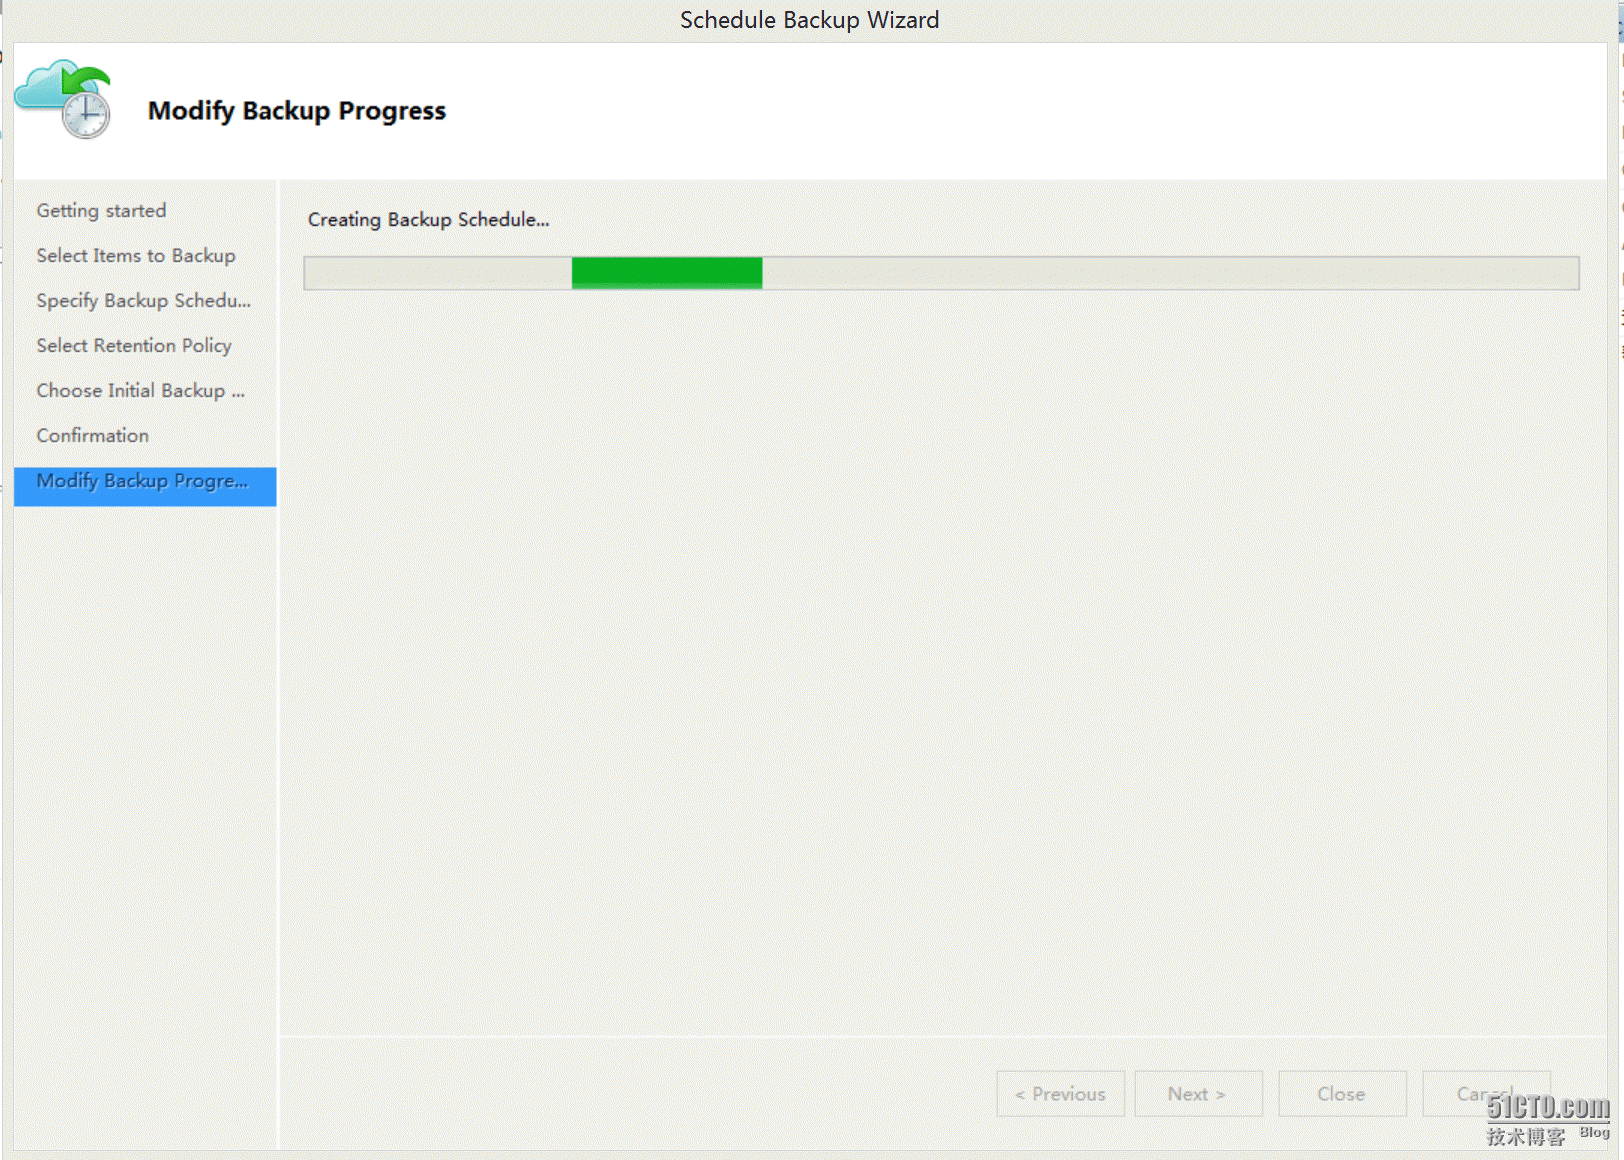Select Modify Backup Progress step

145,486
